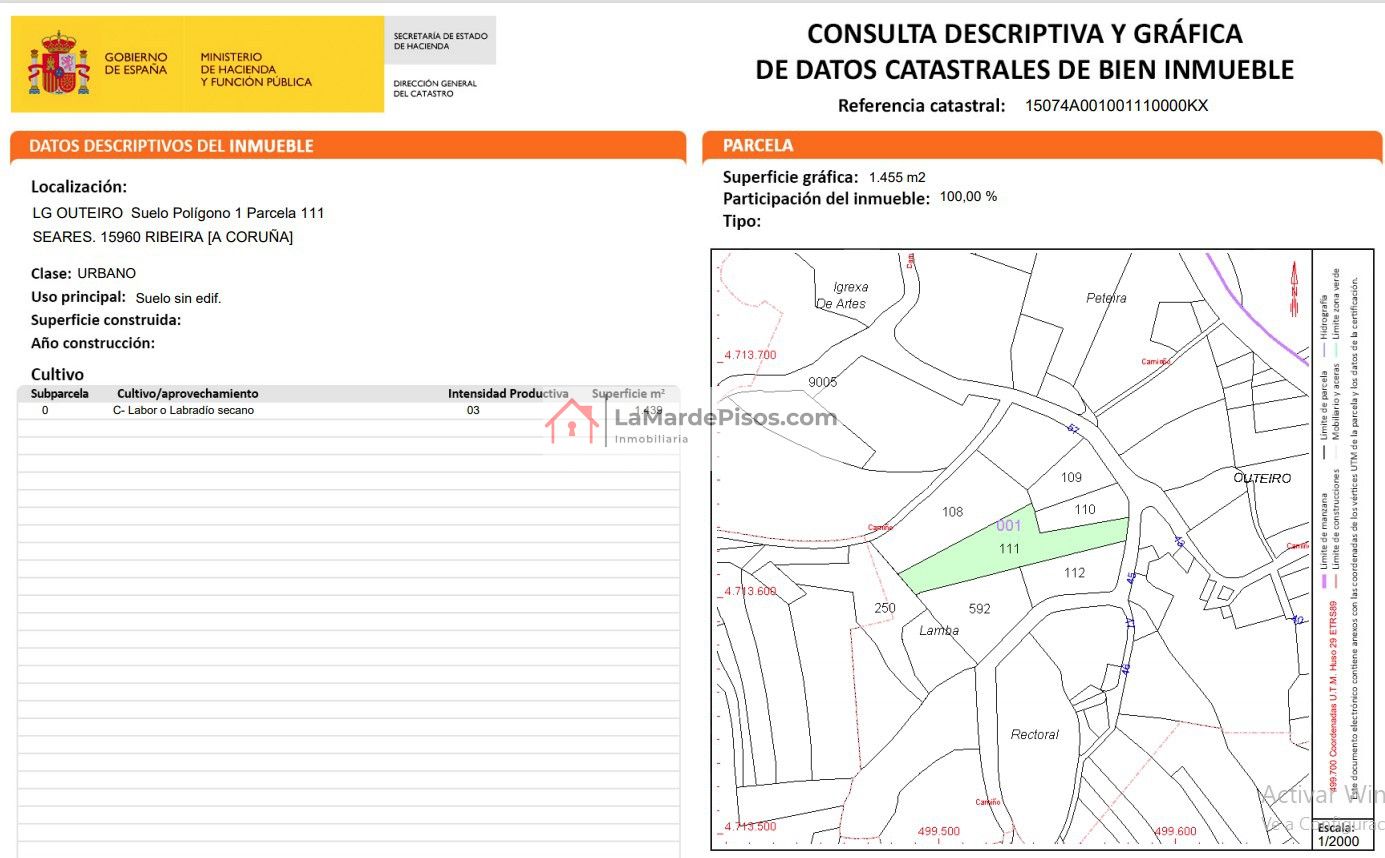Viewport: 1385px width, 858px height.
Task: Click the 'Lamba' place label
Action: coord(939,630)
